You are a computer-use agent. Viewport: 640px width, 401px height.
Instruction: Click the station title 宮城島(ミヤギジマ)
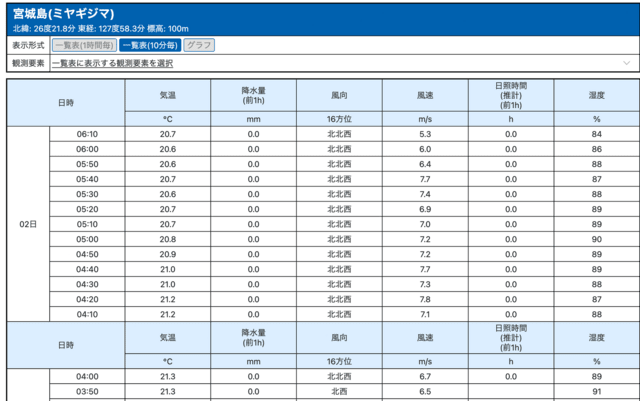(x=63, y=13)
